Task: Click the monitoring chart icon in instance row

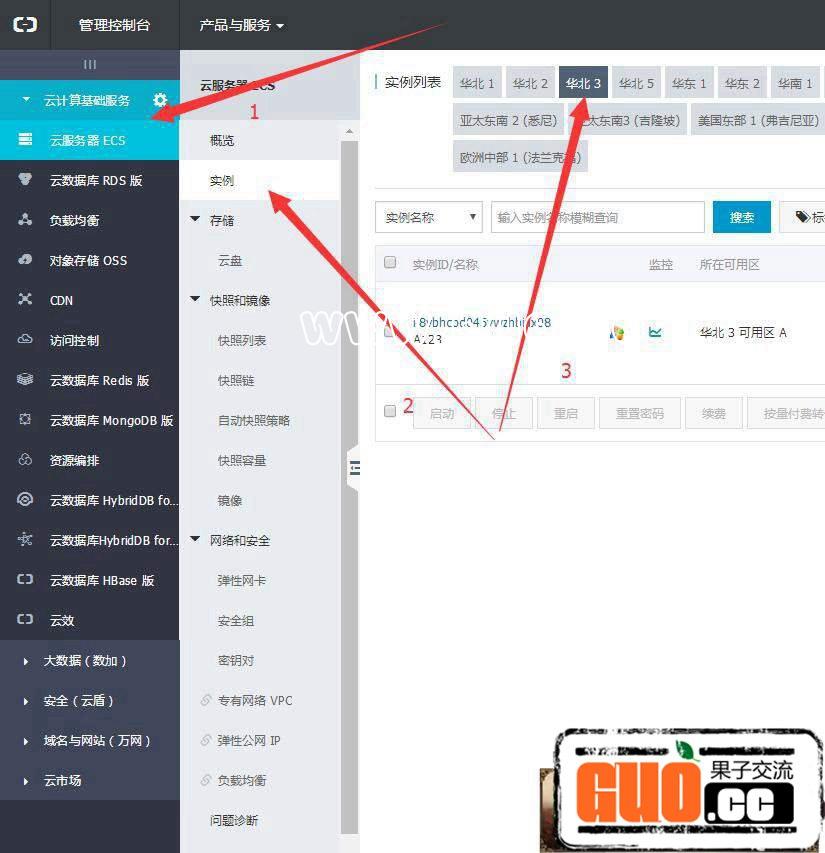Action: click(x=655, y=332)
